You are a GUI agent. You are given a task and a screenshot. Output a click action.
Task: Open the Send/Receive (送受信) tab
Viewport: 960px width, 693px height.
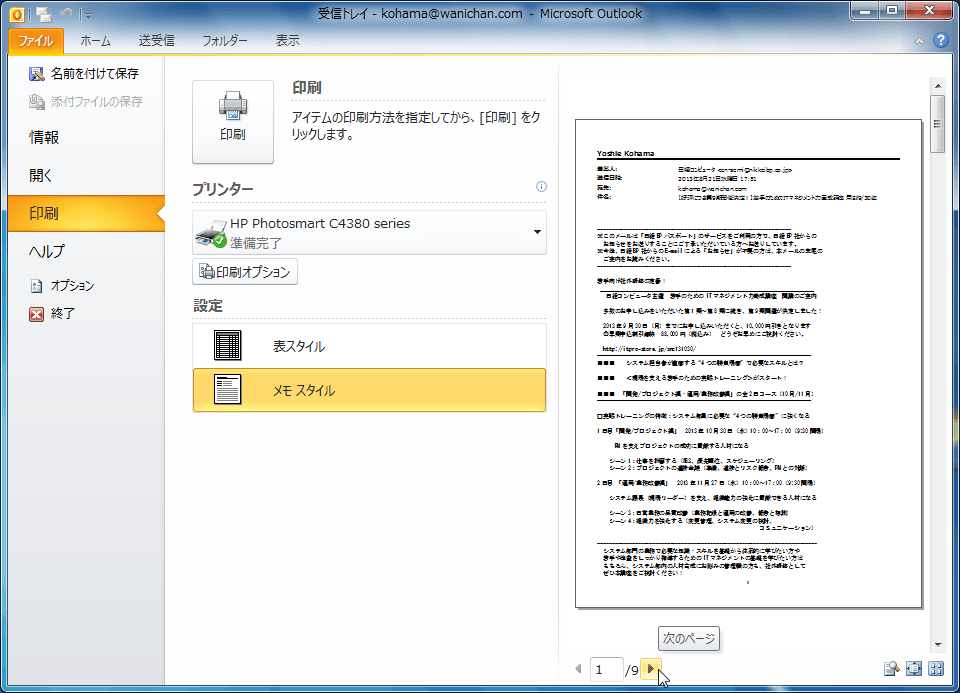point(157,41)
